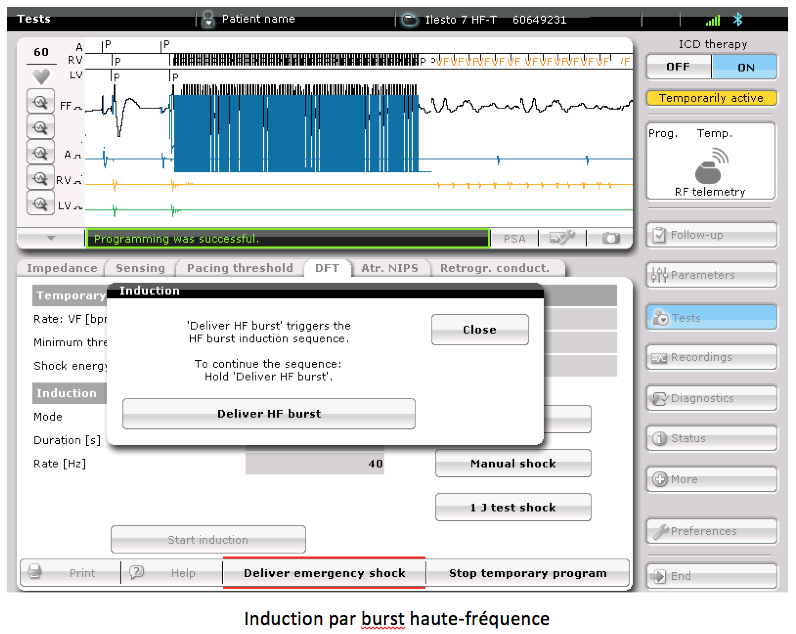
Task: Click the A channel zoom magnifier icon
Action: click(x=40, y=154)
